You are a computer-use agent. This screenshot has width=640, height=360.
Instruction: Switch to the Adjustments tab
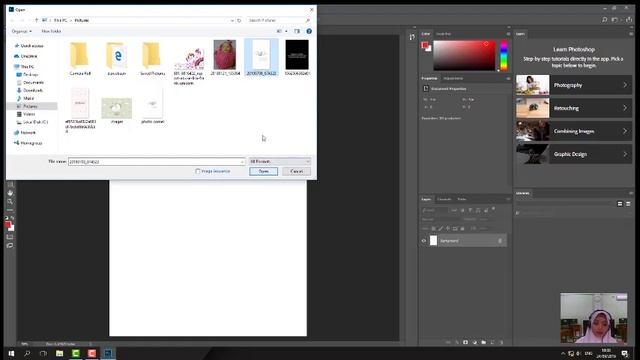[453, 78]
